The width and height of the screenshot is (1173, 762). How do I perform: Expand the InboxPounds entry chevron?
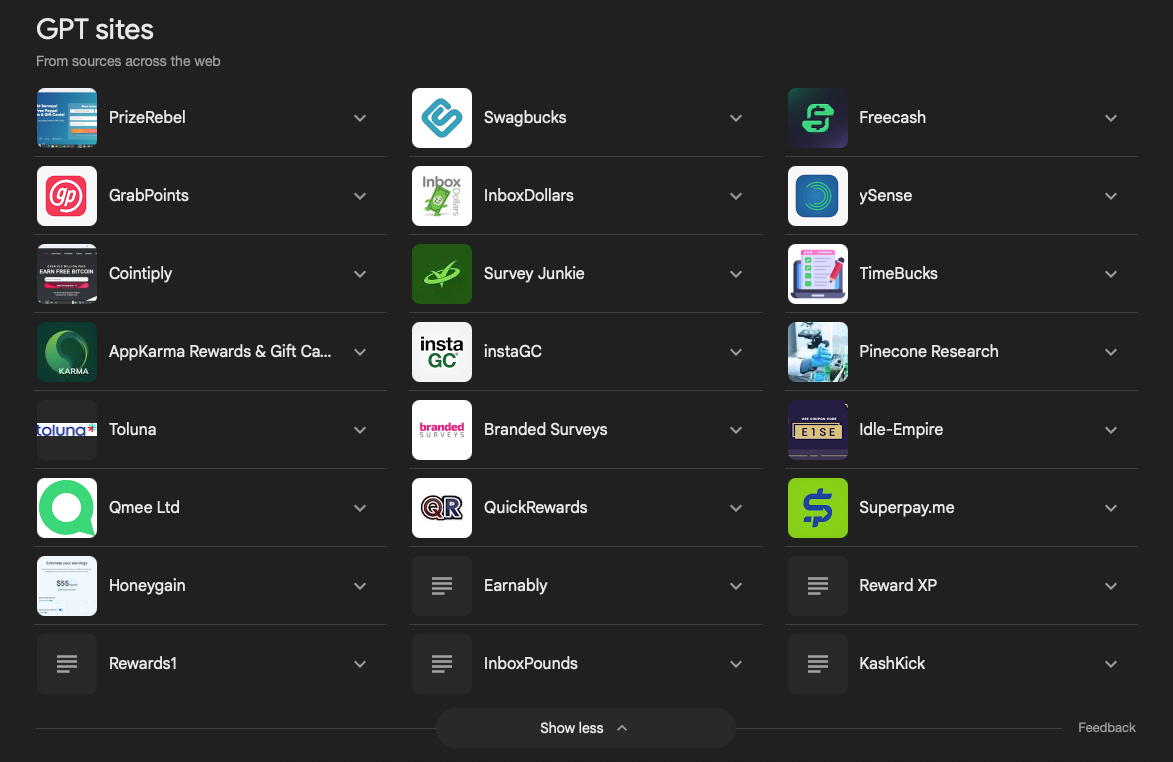click(x=736, y=664)
